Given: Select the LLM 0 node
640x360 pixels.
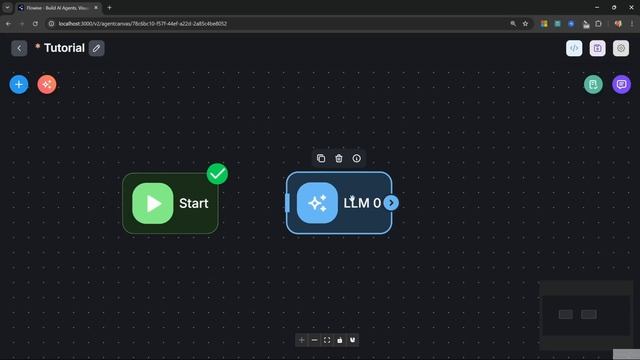Looking at the screenshot, I should point(339,203).
